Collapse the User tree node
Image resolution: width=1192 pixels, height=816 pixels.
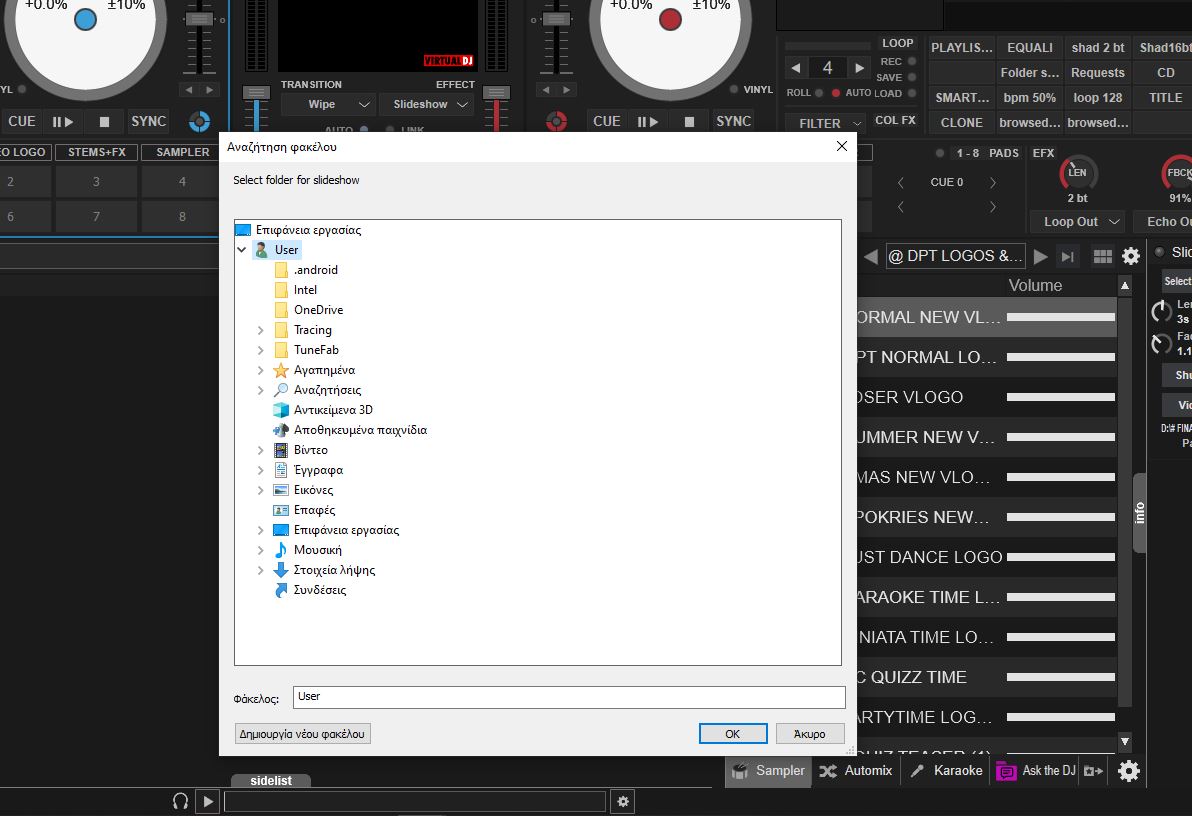click(241, 249)
